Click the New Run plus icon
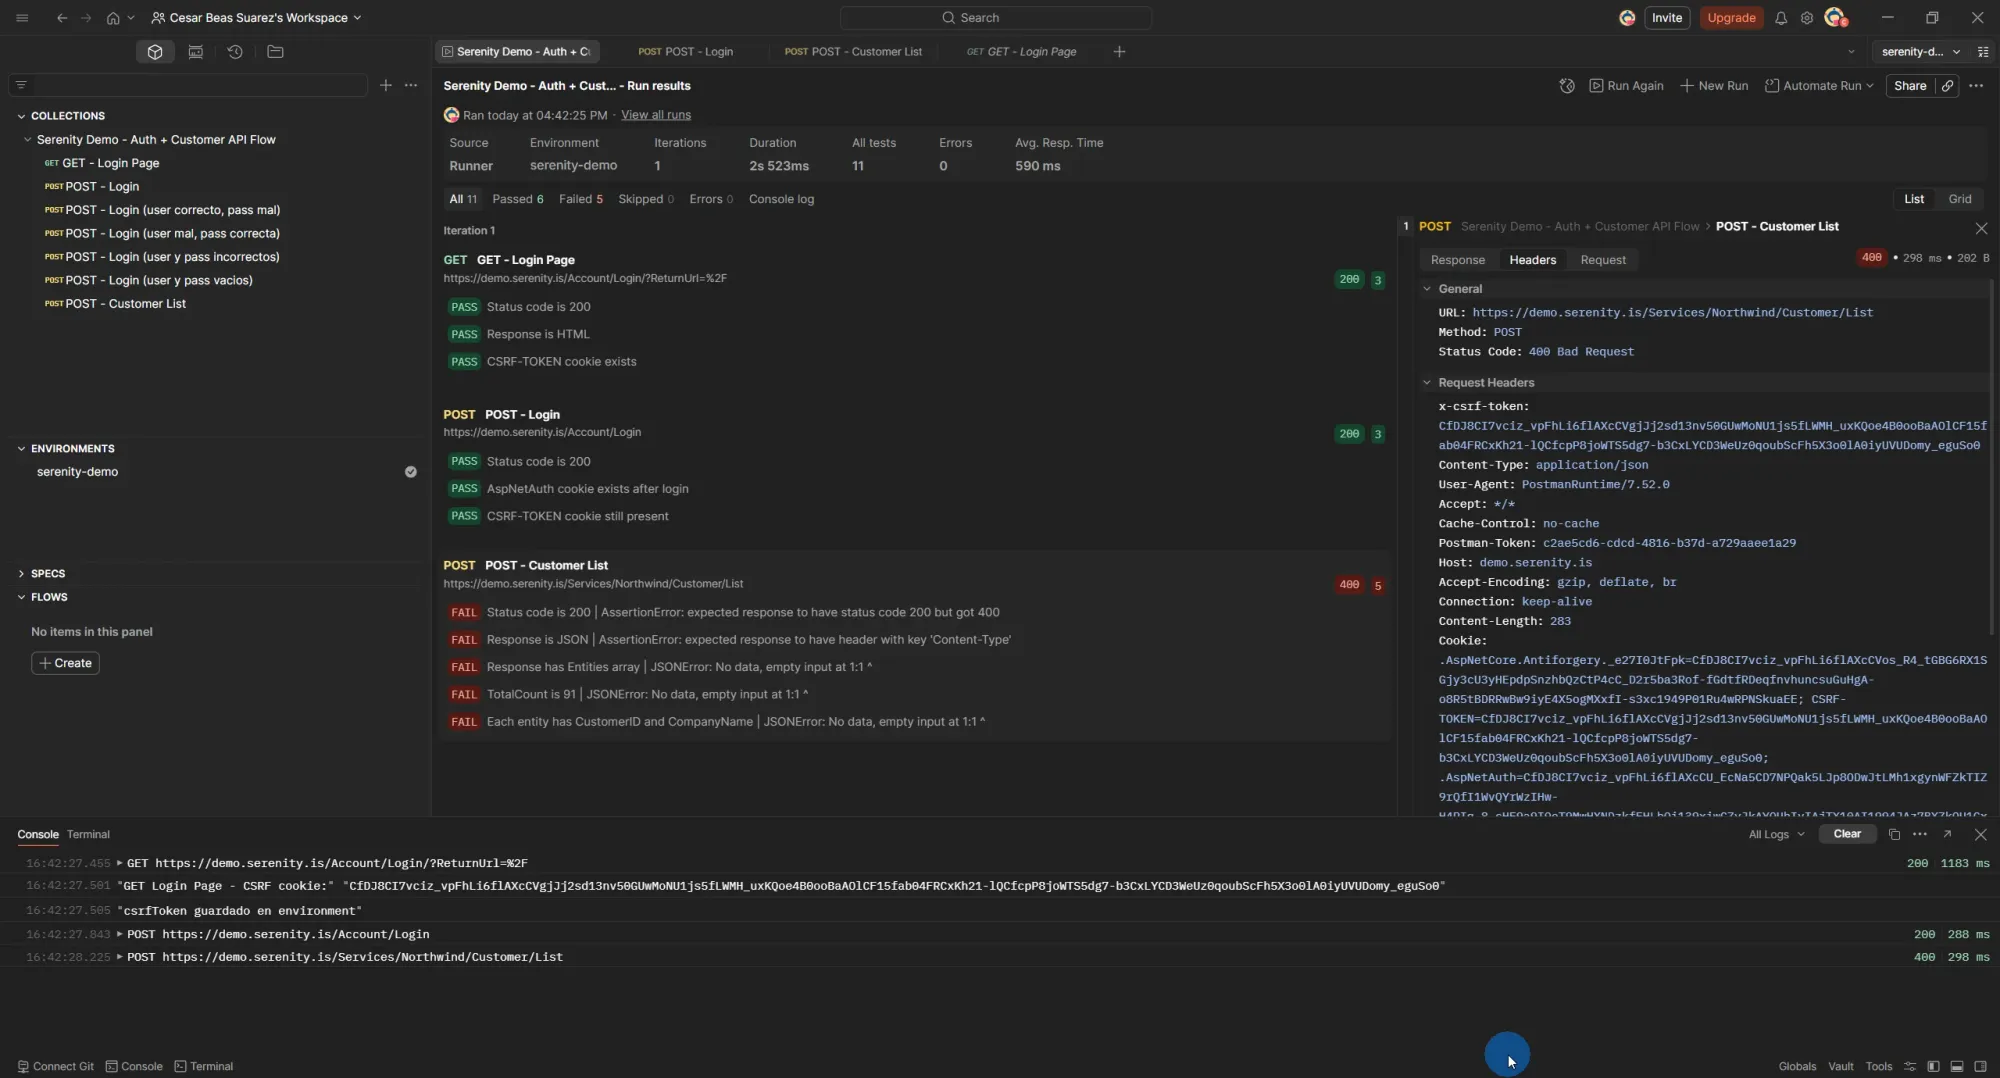 (x=1689, y=86)
